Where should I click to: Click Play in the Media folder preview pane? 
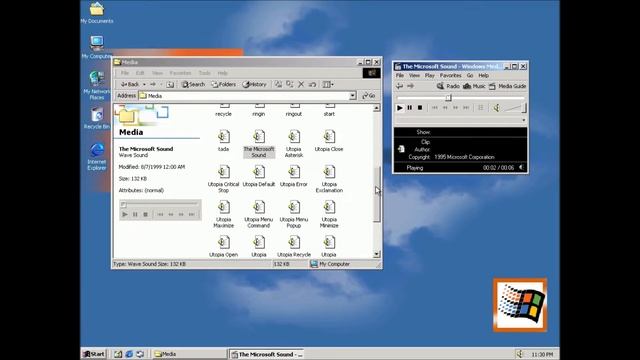point(125,214)
